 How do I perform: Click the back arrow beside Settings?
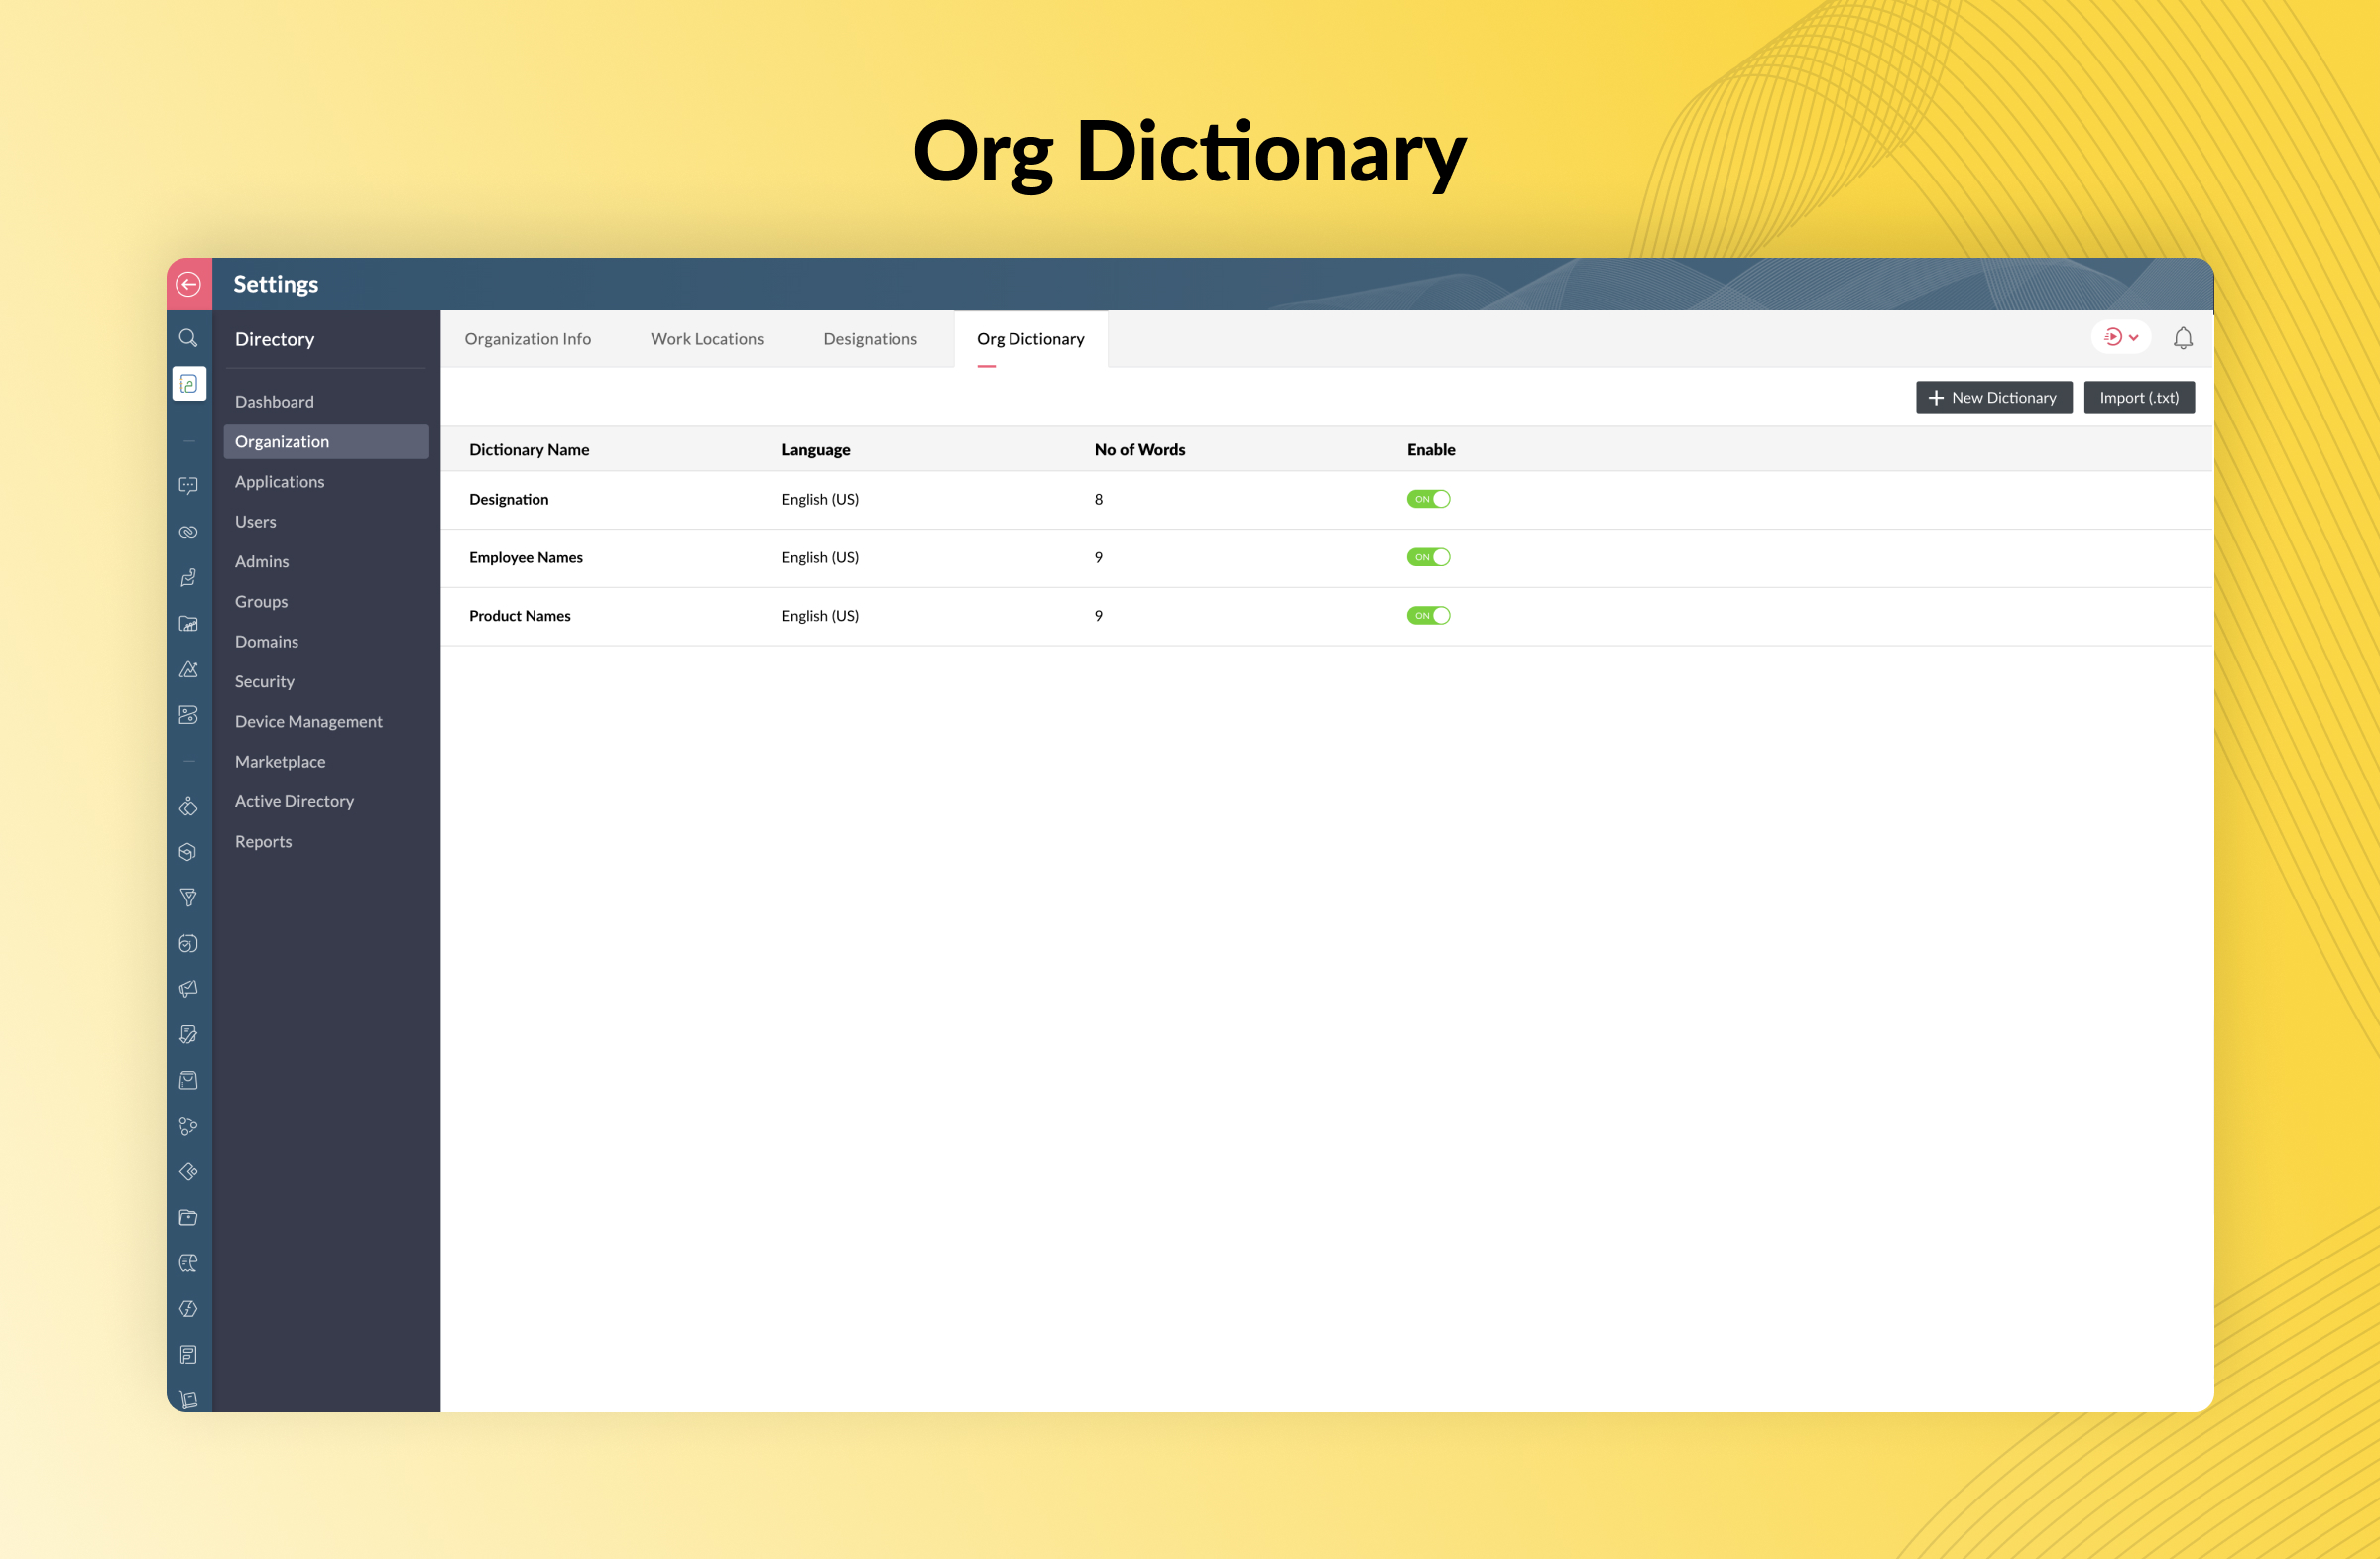tap(188, 284)
